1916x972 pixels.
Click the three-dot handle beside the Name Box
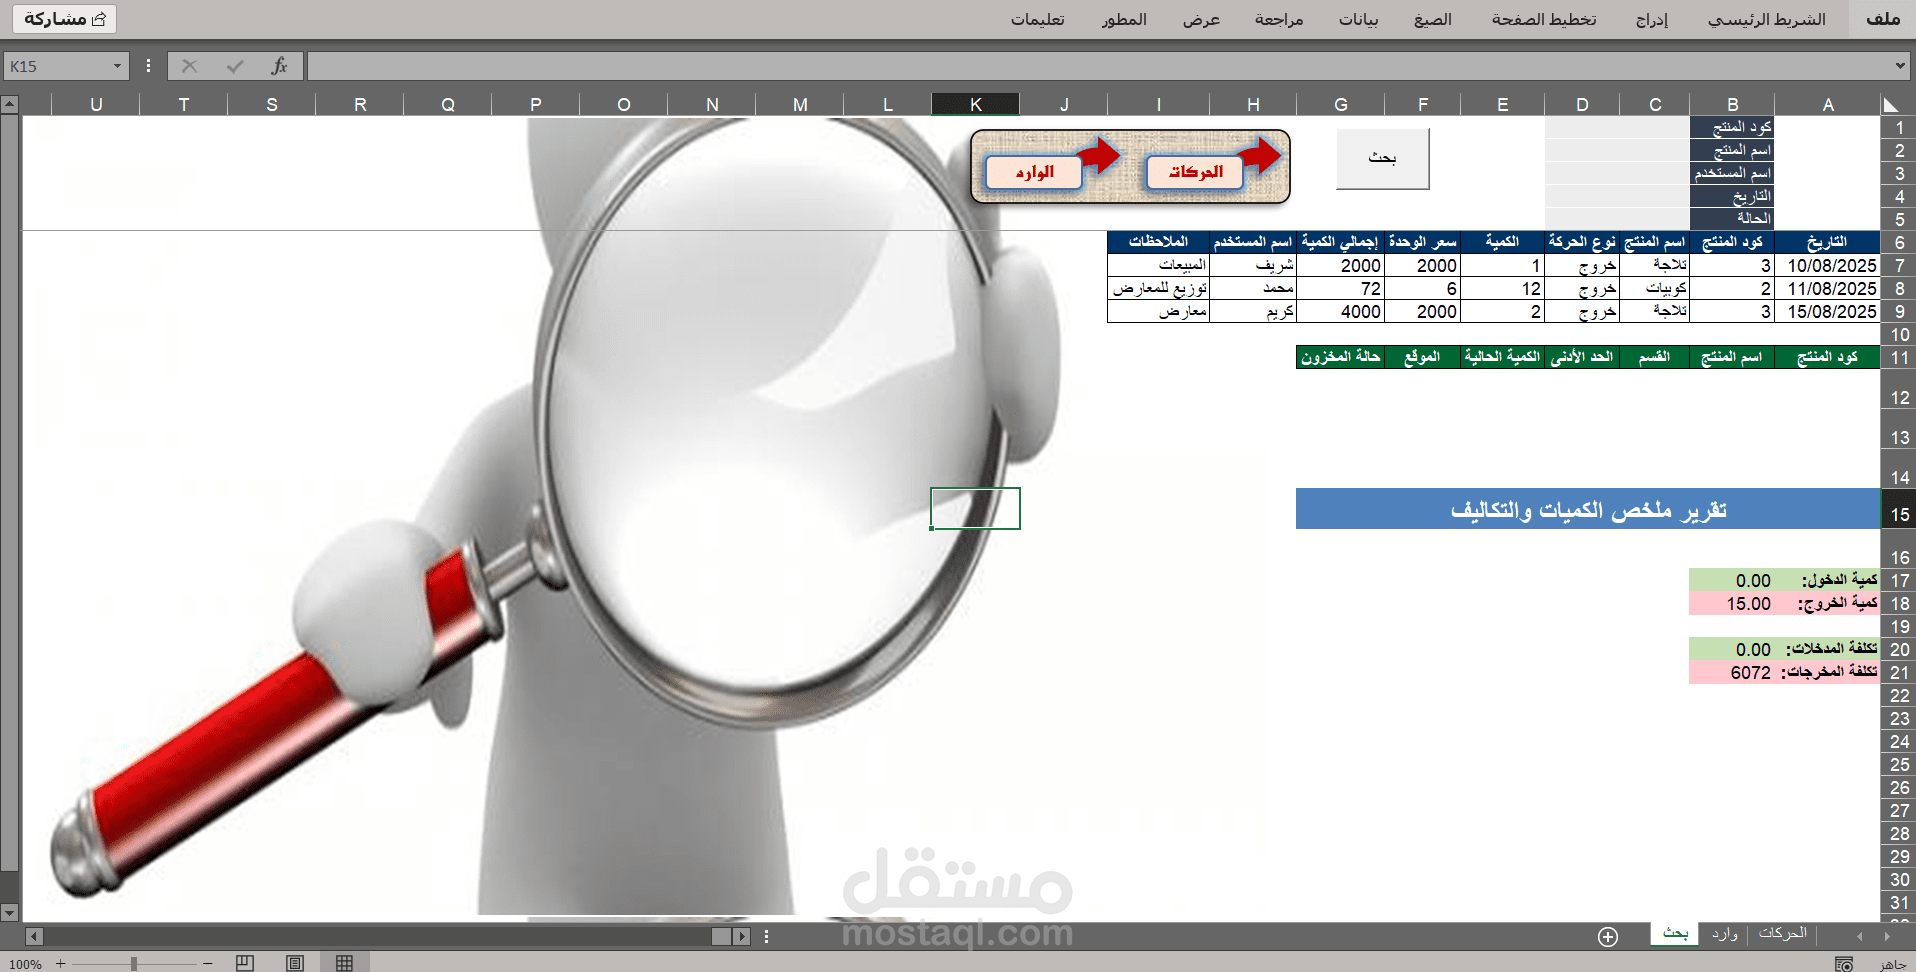(148, 66)
